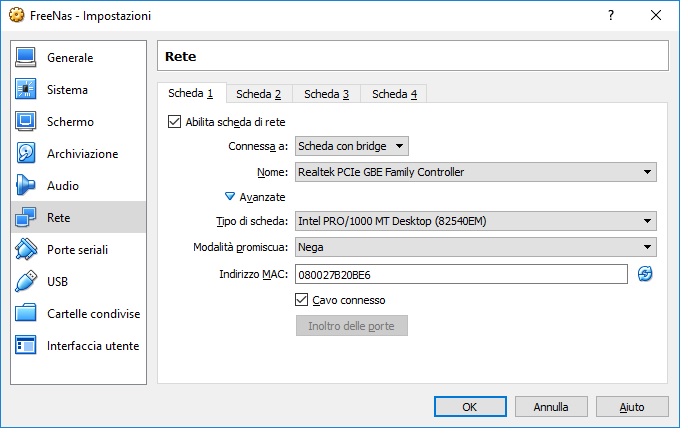Uncheck the Cavo connesso checkbox
The image size is (688, 436).
(301, 300)
